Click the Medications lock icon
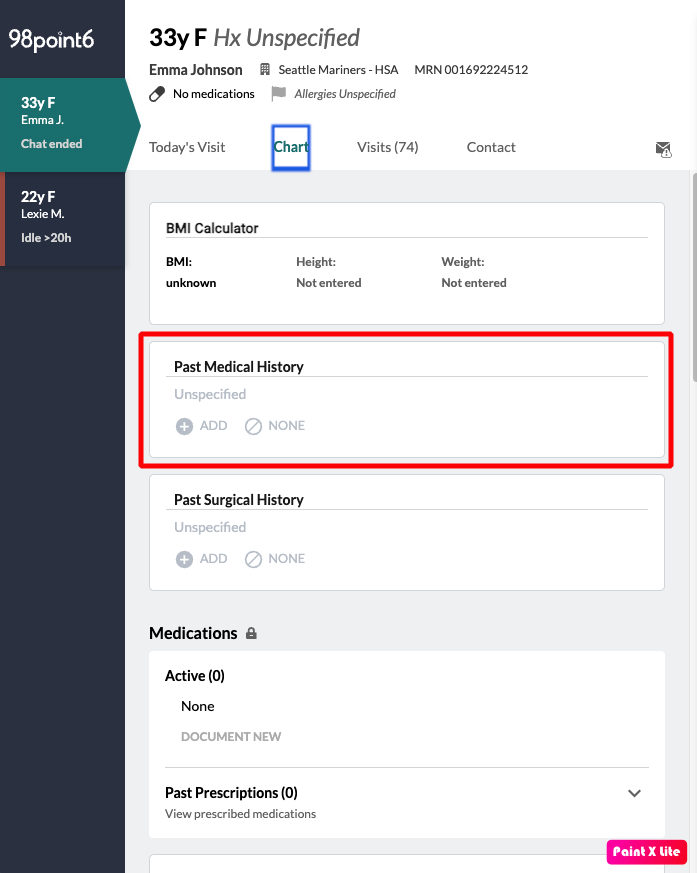697x873 pixels. tap(252, 634)
